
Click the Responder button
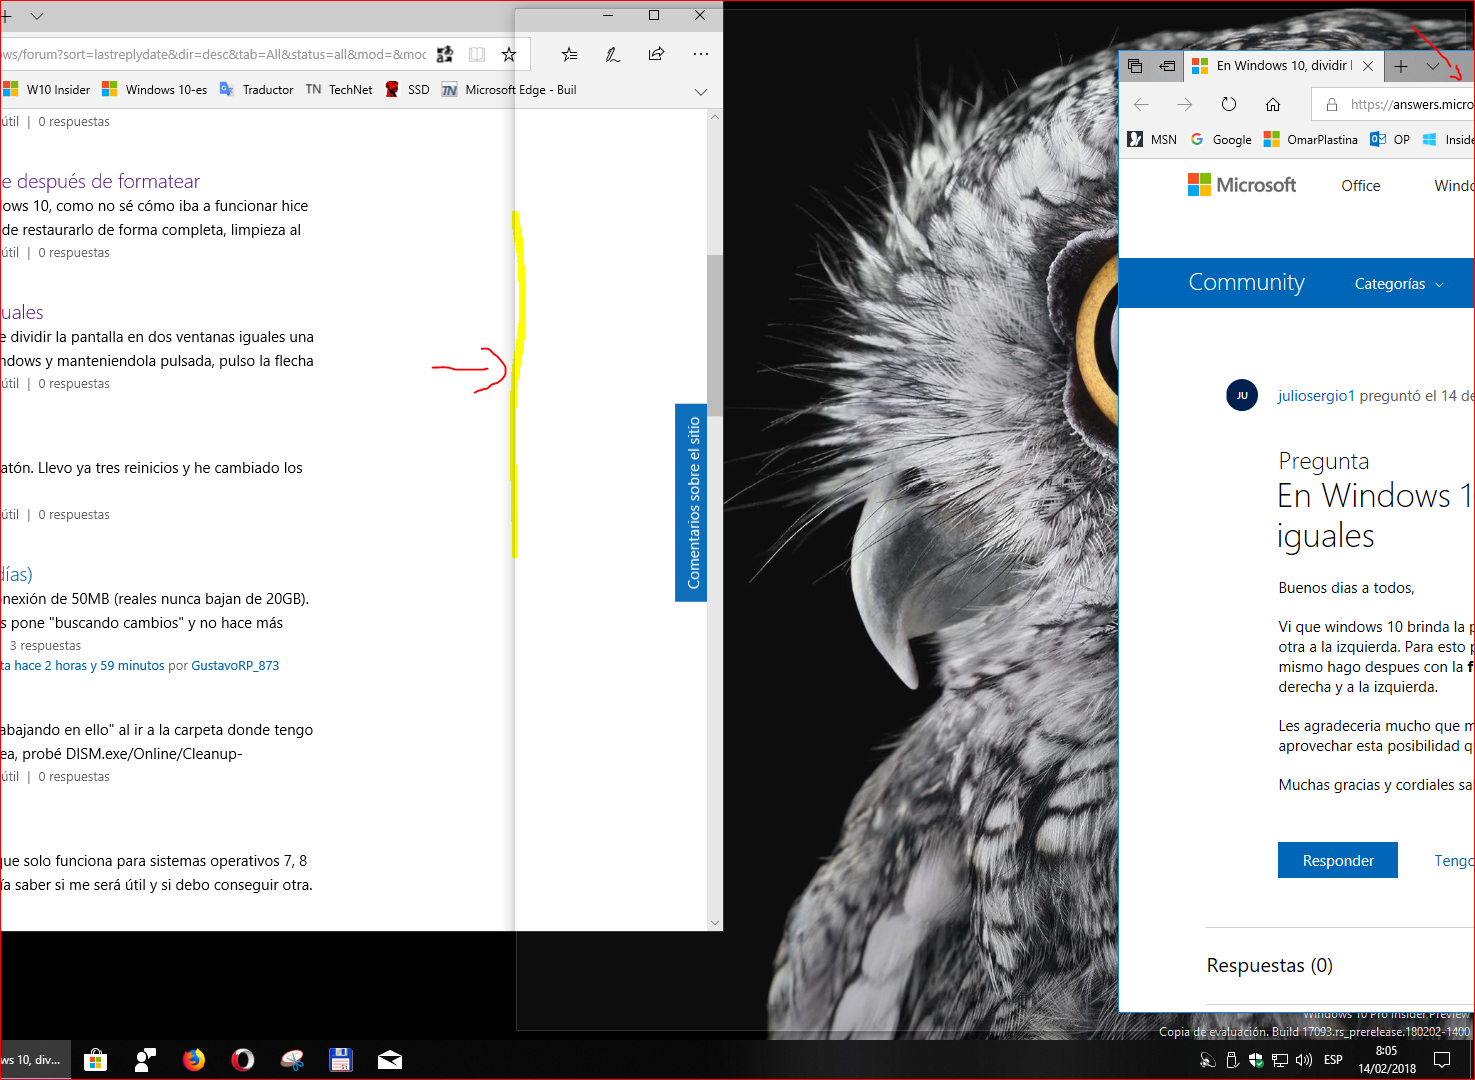click(x=1338, y=860)
